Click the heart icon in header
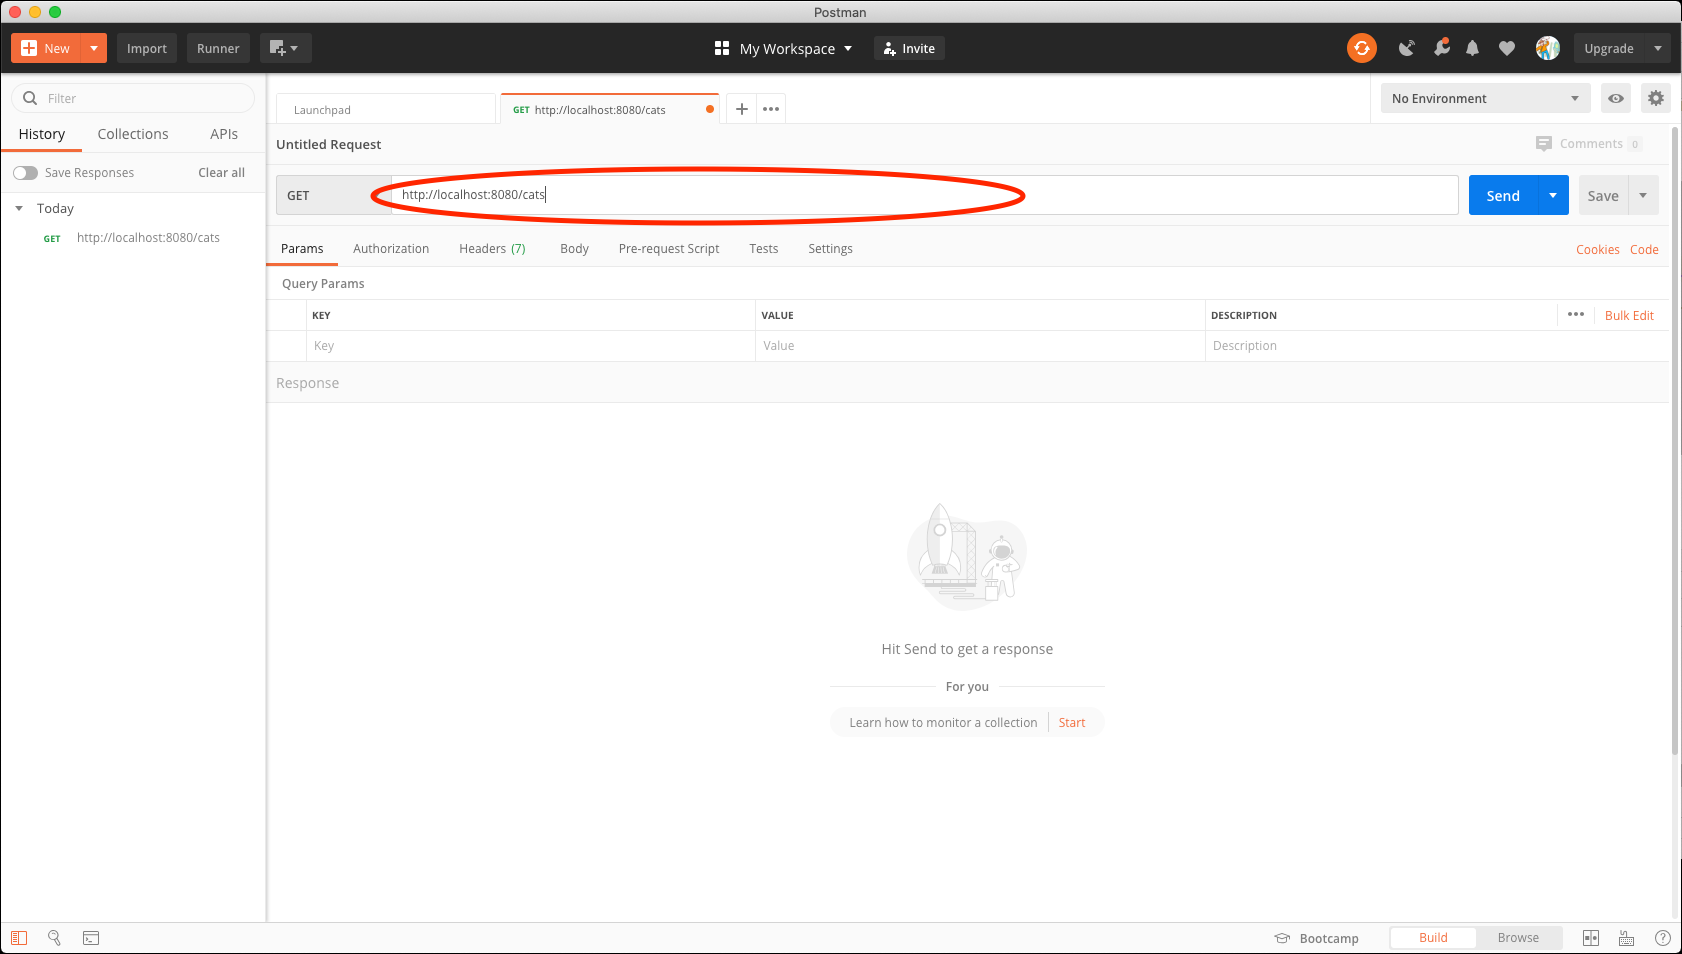 [x=1507, y=48]
